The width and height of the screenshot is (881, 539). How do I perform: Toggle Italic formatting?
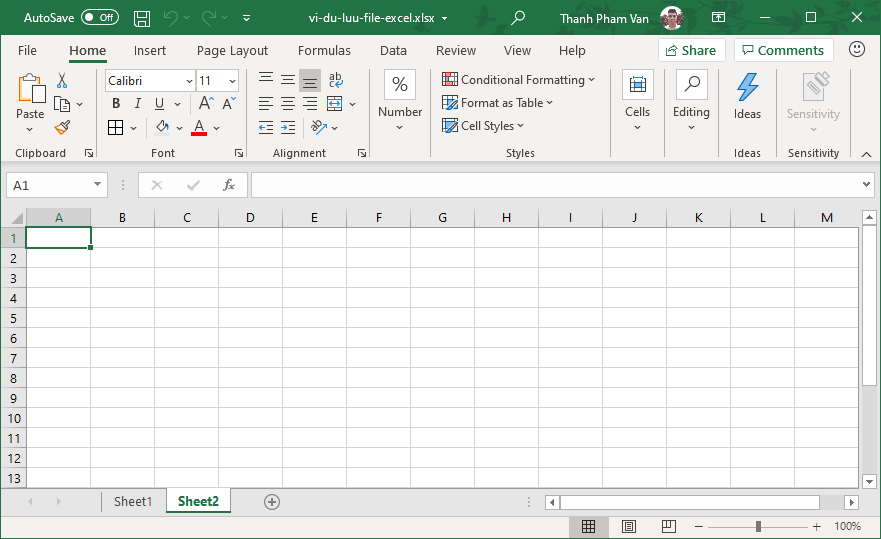pos(138,103)
